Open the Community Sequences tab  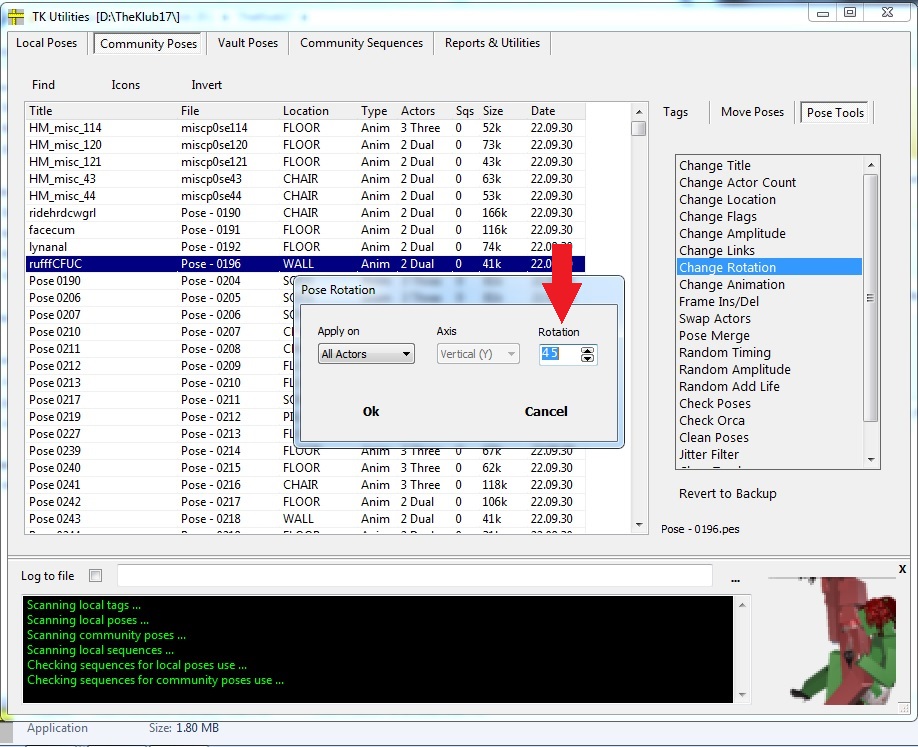coord(361,43)
